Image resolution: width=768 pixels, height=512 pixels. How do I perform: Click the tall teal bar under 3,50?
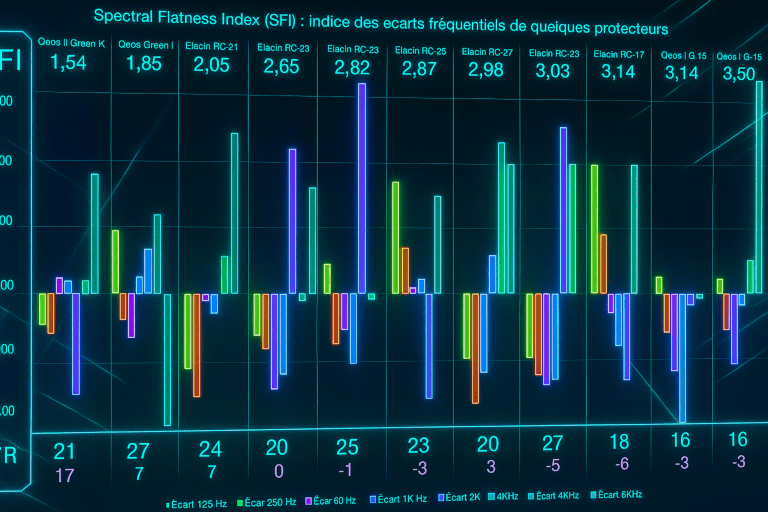point(759,187)
